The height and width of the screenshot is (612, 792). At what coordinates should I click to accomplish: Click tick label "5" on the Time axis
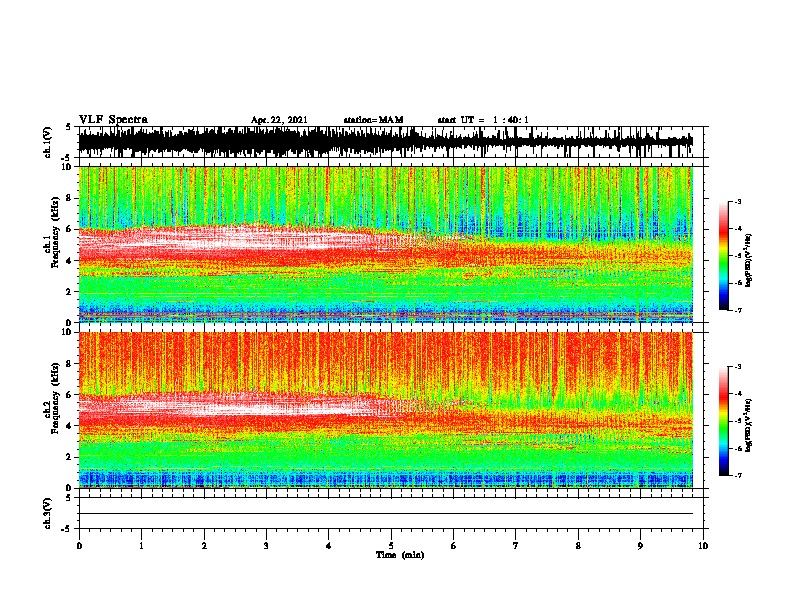point(391,546)
